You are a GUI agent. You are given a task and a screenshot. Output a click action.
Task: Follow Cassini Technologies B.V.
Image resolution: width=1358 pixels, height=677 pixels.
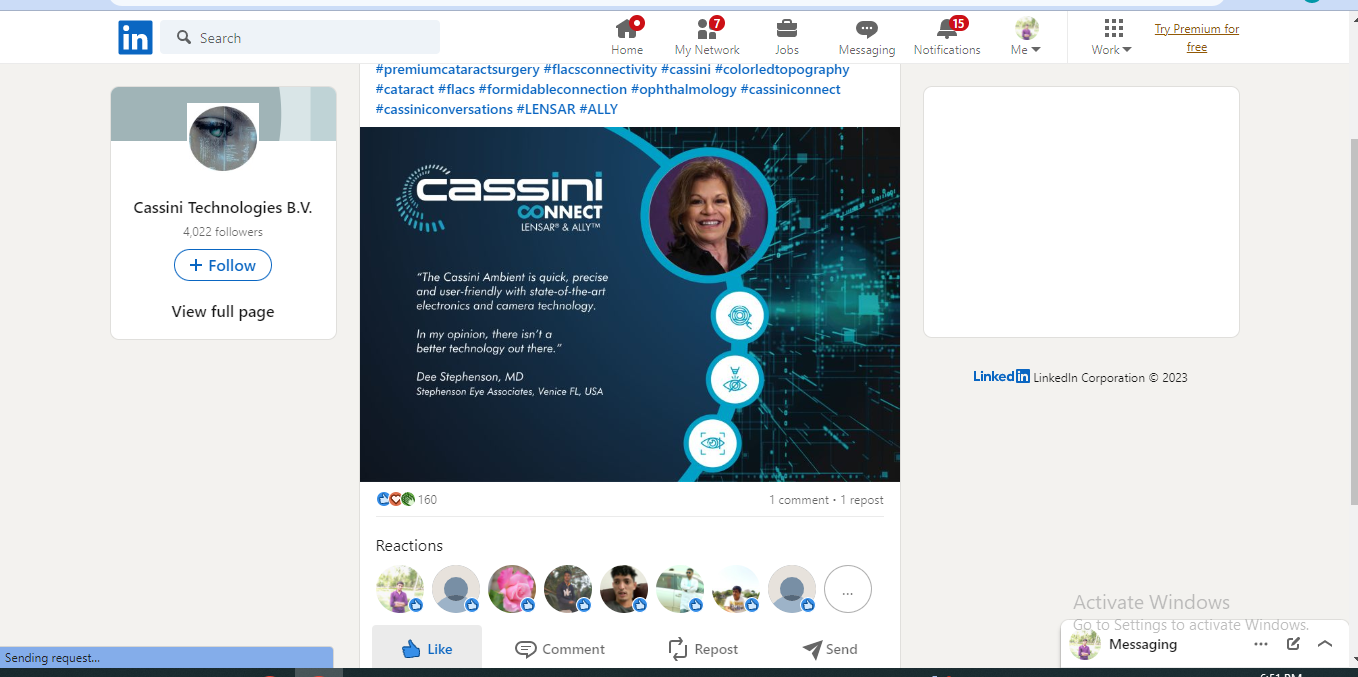coord(223,265)
